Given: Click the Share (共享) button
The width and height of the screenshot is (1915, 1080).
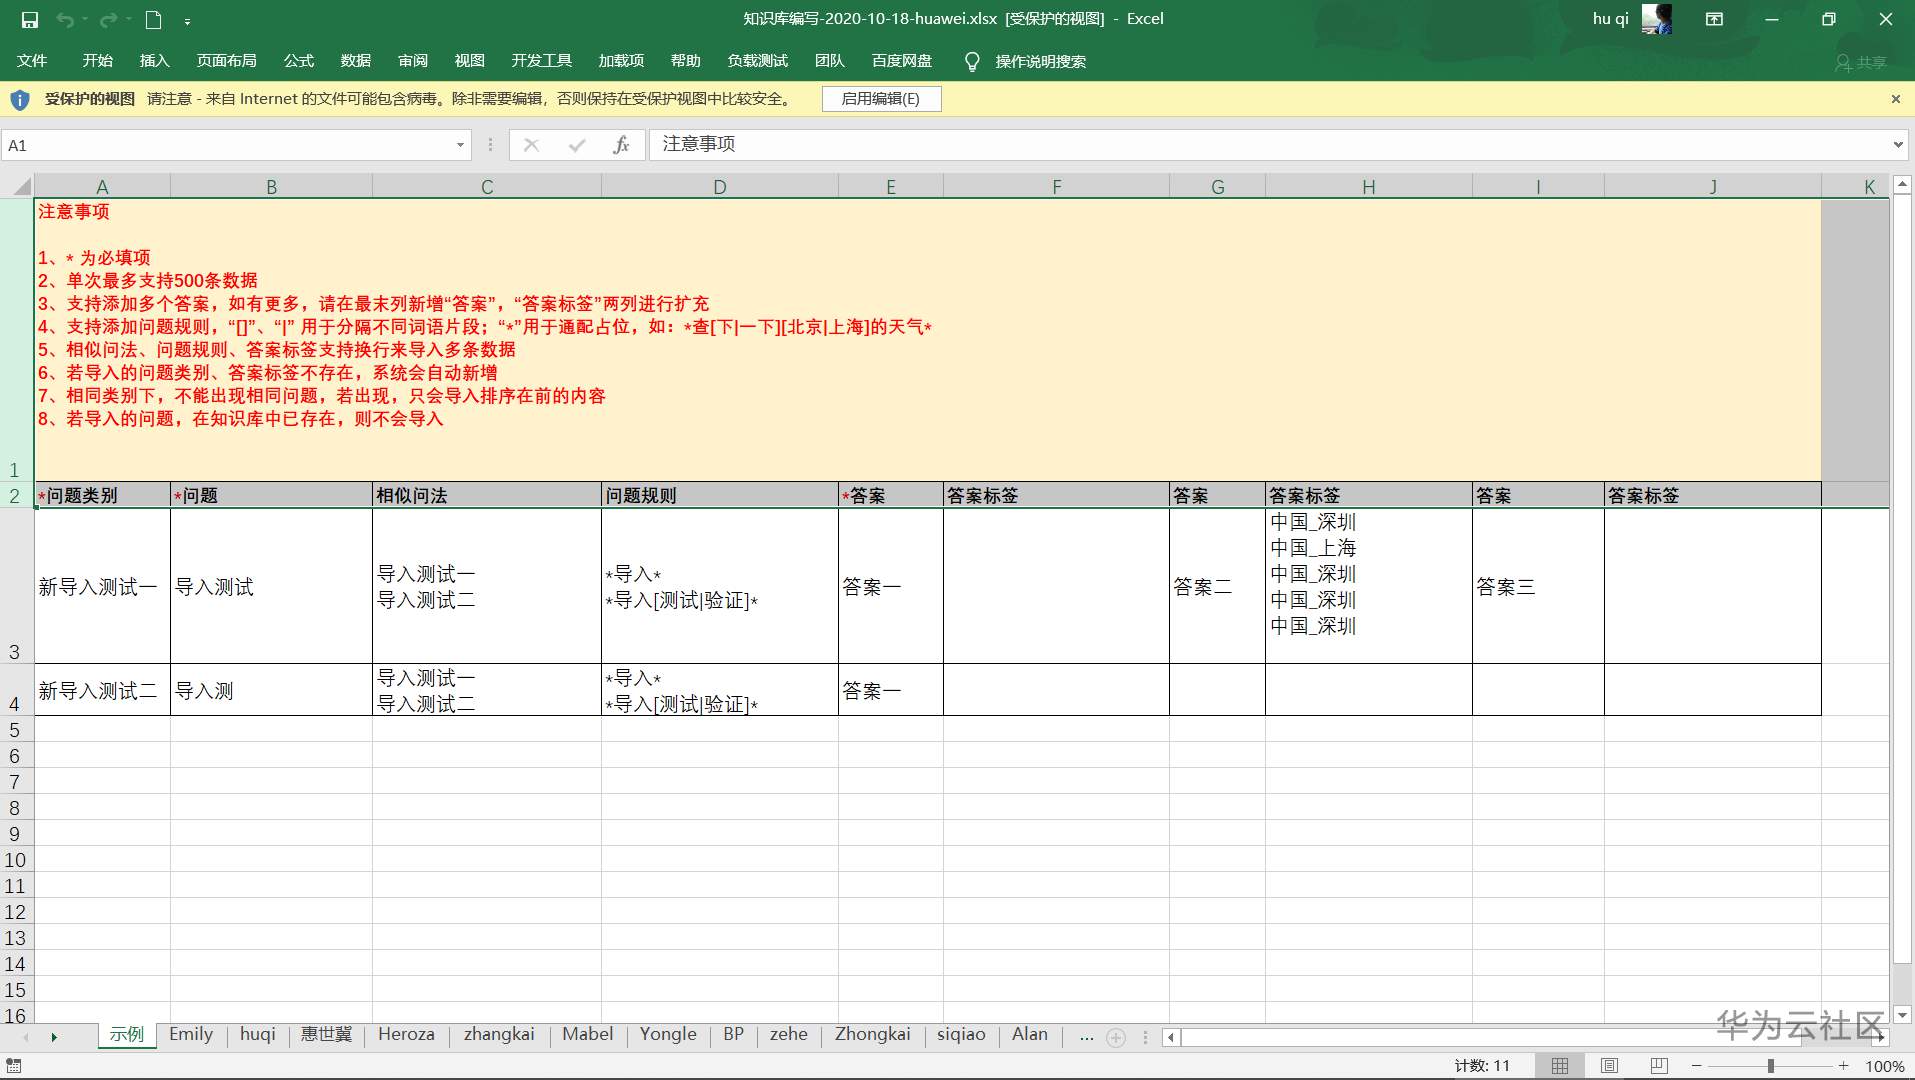Looking at the screenshot, I should (x=1860, y=62).
